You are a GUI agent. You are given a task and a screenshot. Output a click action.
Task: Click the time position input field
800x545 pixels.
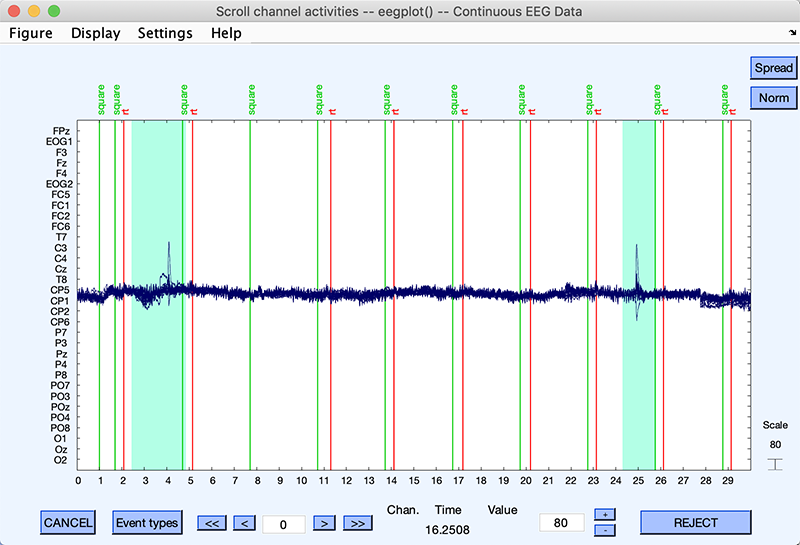[x=284, y=523]
